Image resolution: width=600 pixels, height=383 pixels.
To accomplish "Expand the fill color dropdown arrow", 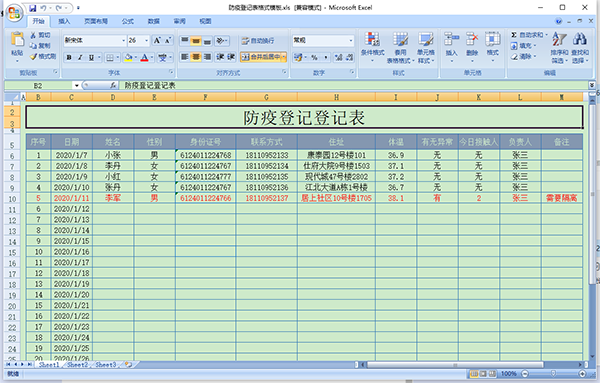I will 135,57.
